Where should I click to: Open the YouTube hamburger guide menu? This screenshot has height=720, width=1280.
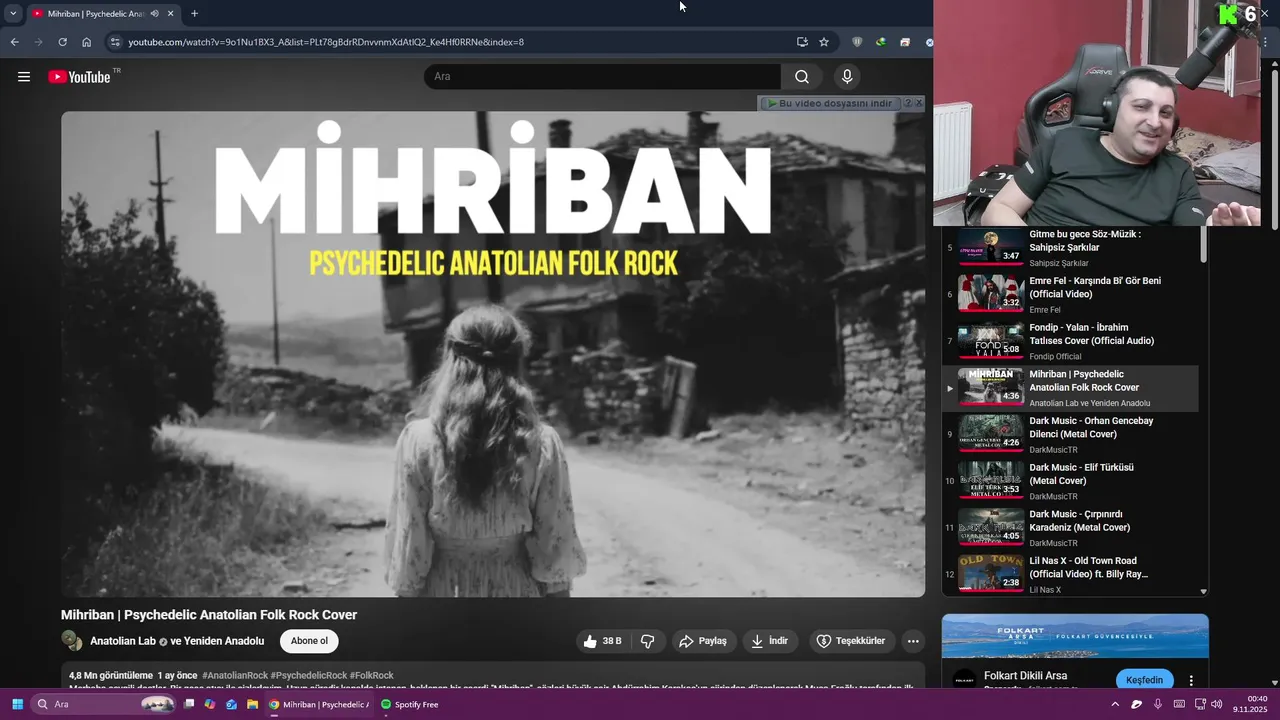(x=24, y=77)
